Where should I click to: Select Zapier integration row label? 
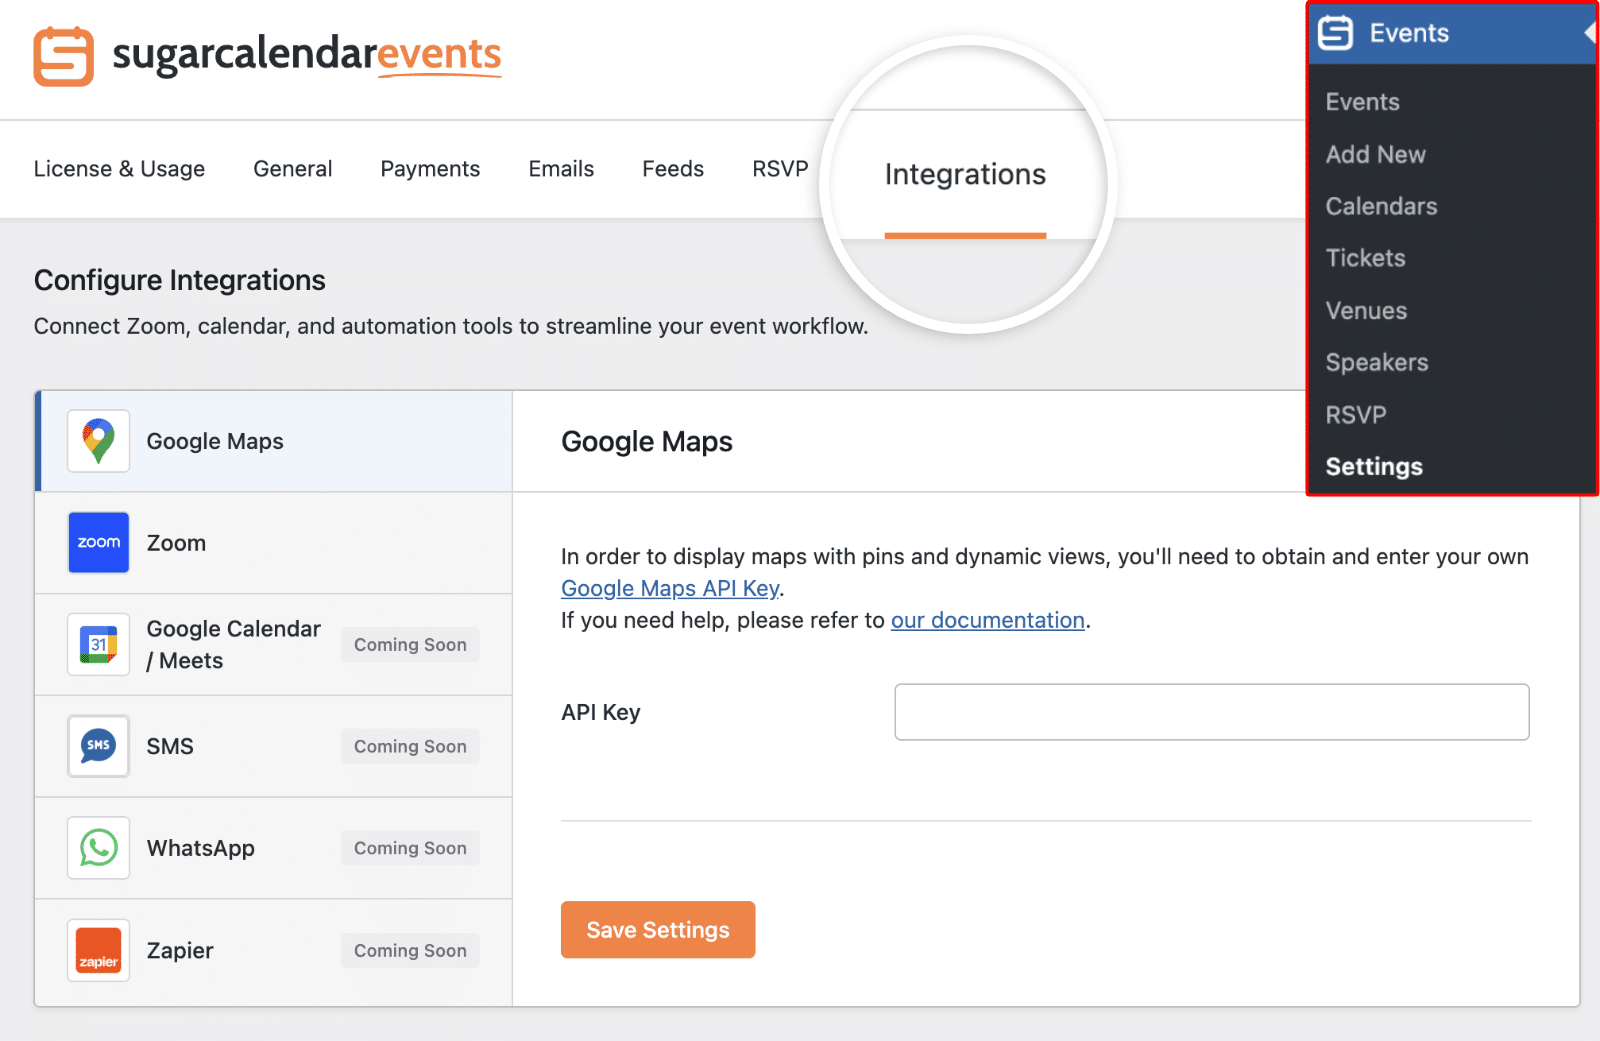point(180,950)
